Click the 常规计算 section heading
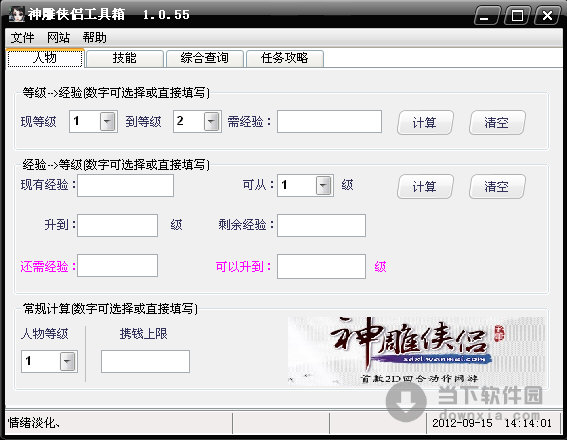This screenshot has height=440, width=567. (x=110, y=309)
